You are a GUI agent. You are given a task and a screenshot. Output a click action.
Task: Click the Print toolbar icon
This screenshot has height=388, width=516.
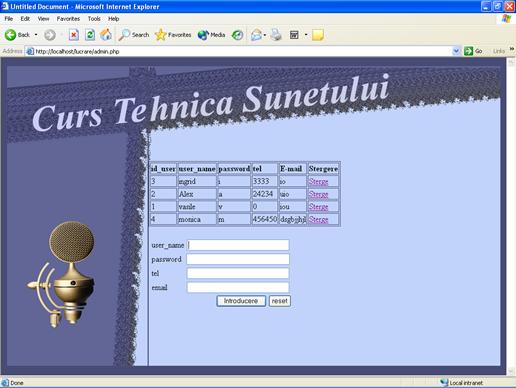pos(276,35)
